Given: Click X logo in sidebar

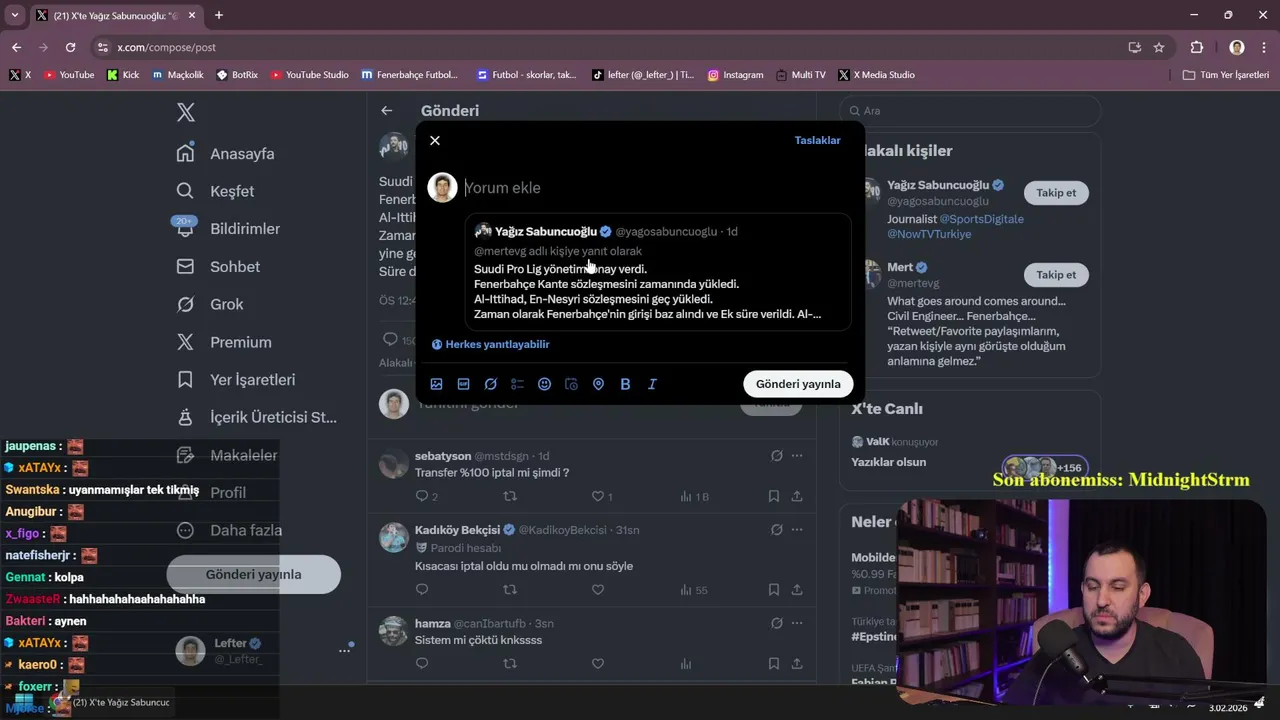Looking at the screenshot, I should (186, 112).
